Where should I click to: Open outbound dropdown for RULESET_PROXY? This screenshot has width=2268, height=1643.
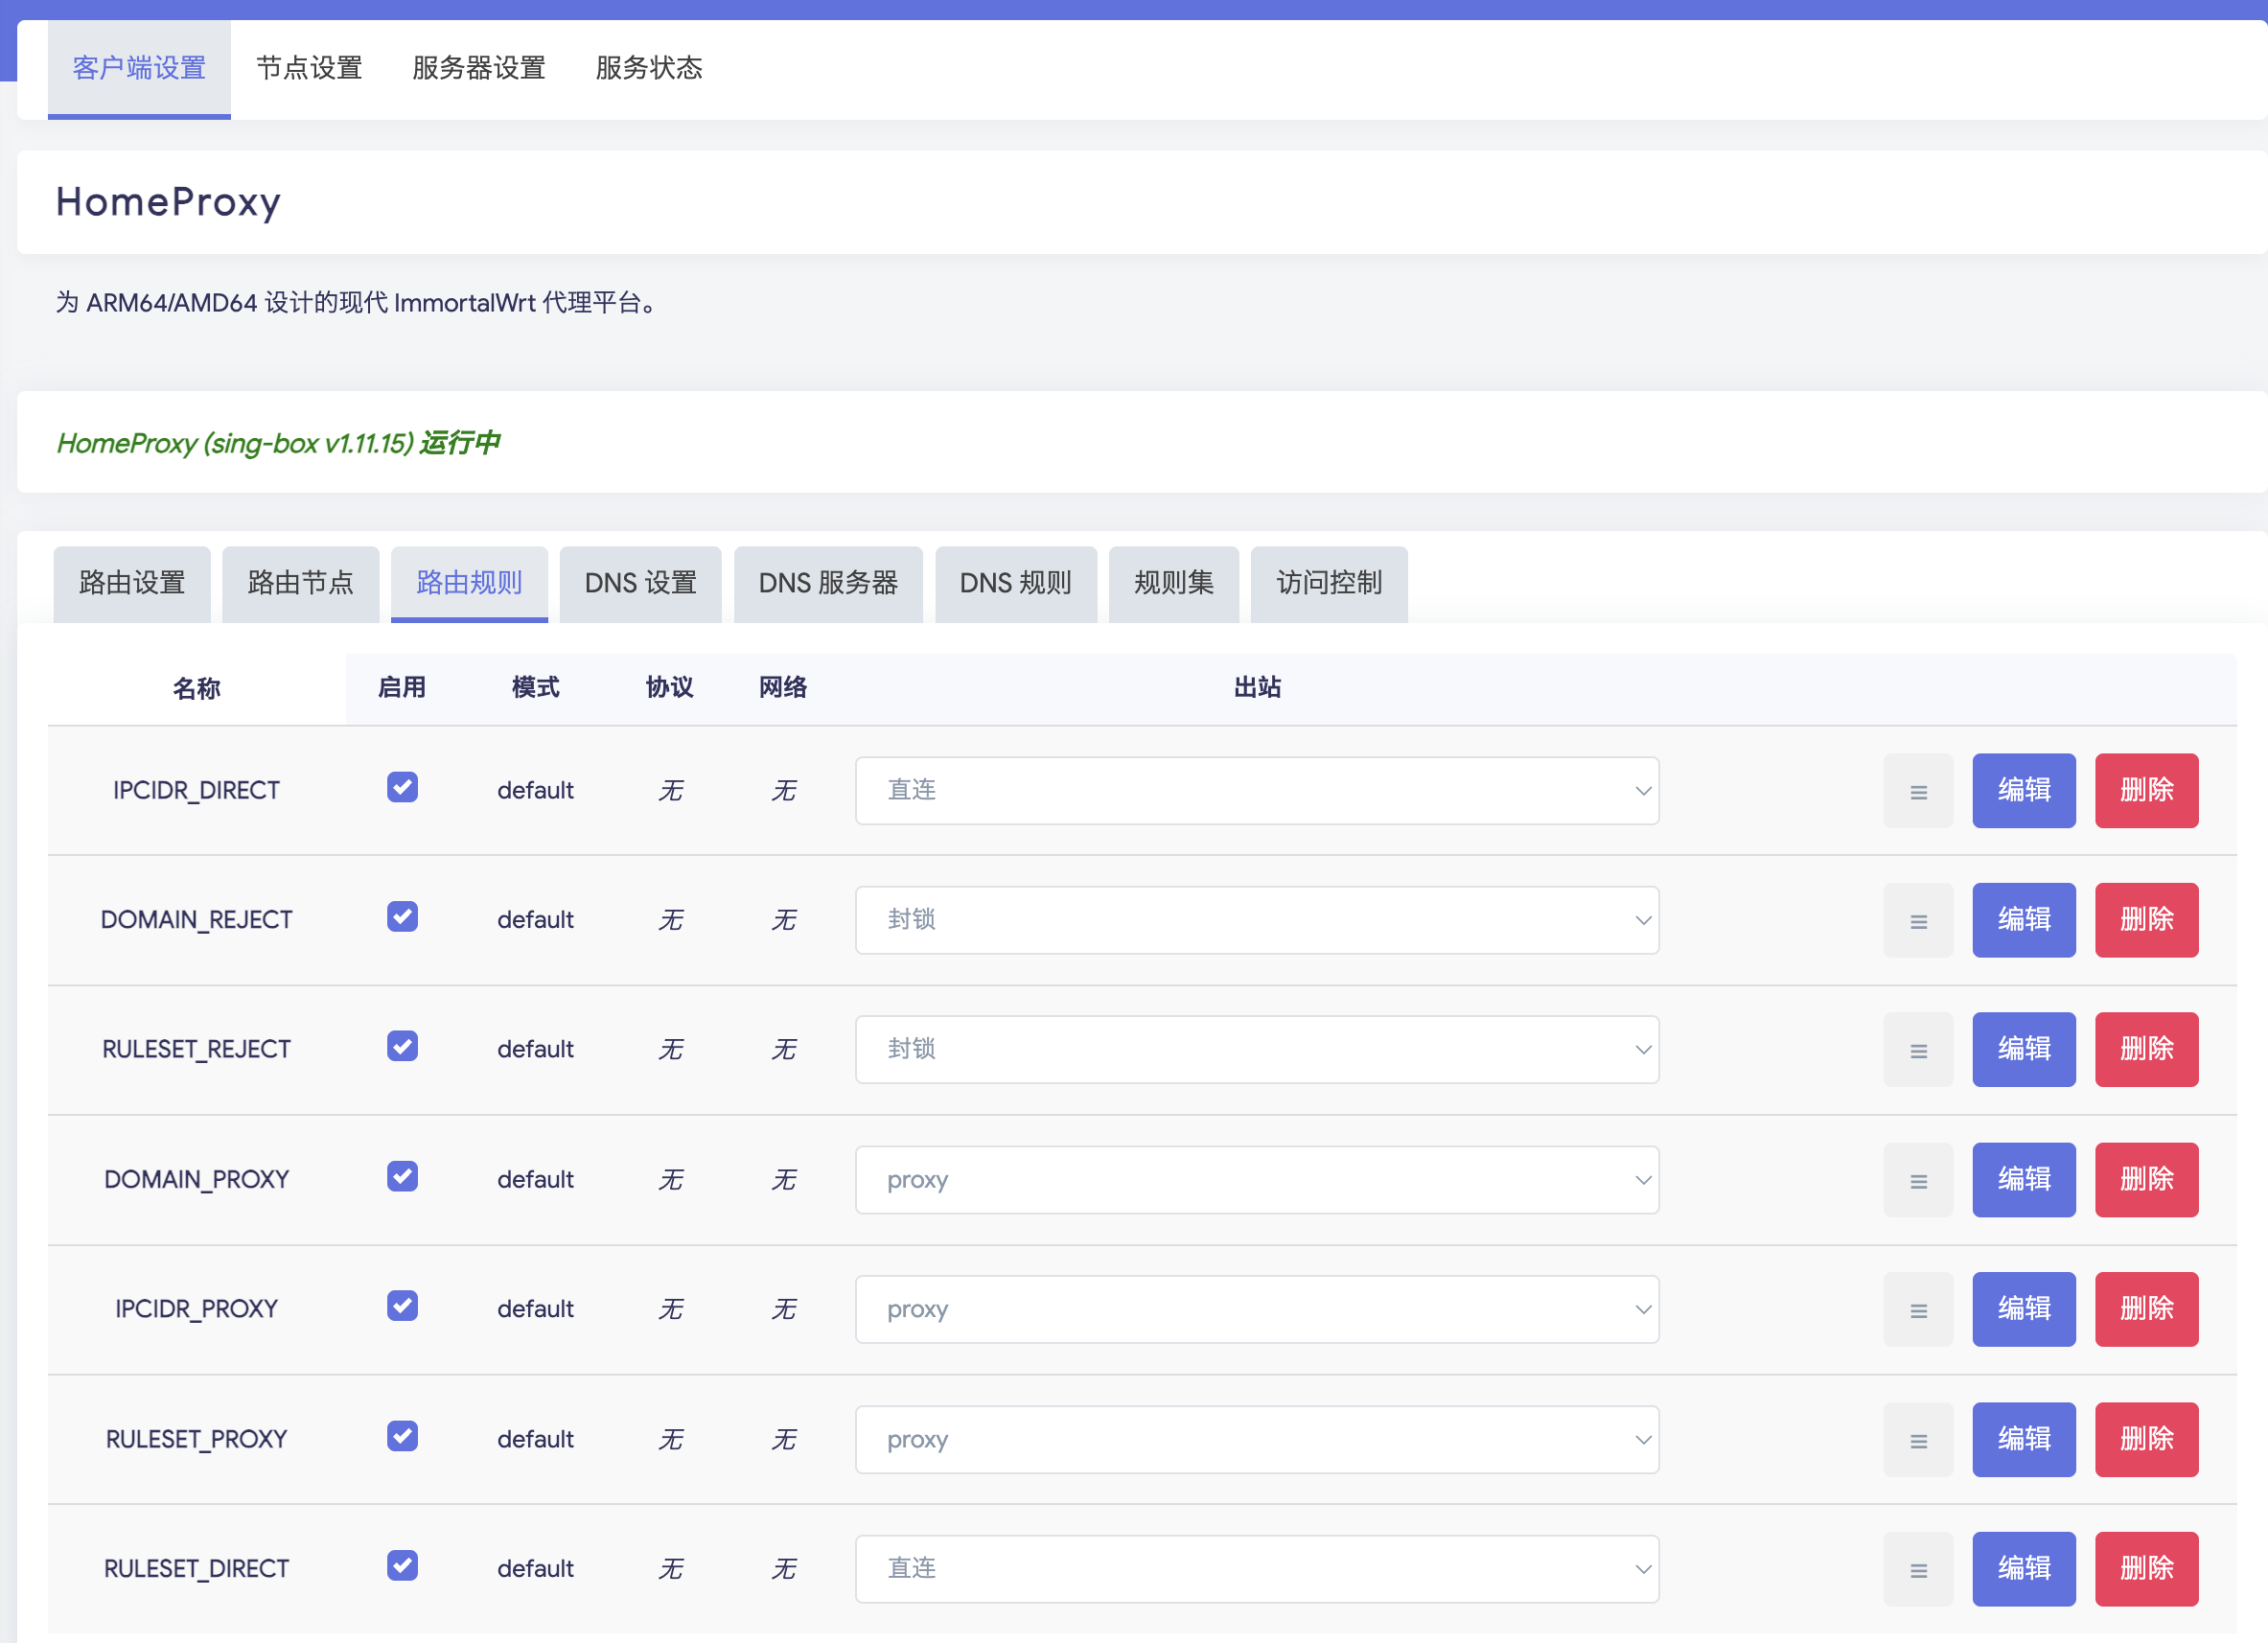1256,1440
